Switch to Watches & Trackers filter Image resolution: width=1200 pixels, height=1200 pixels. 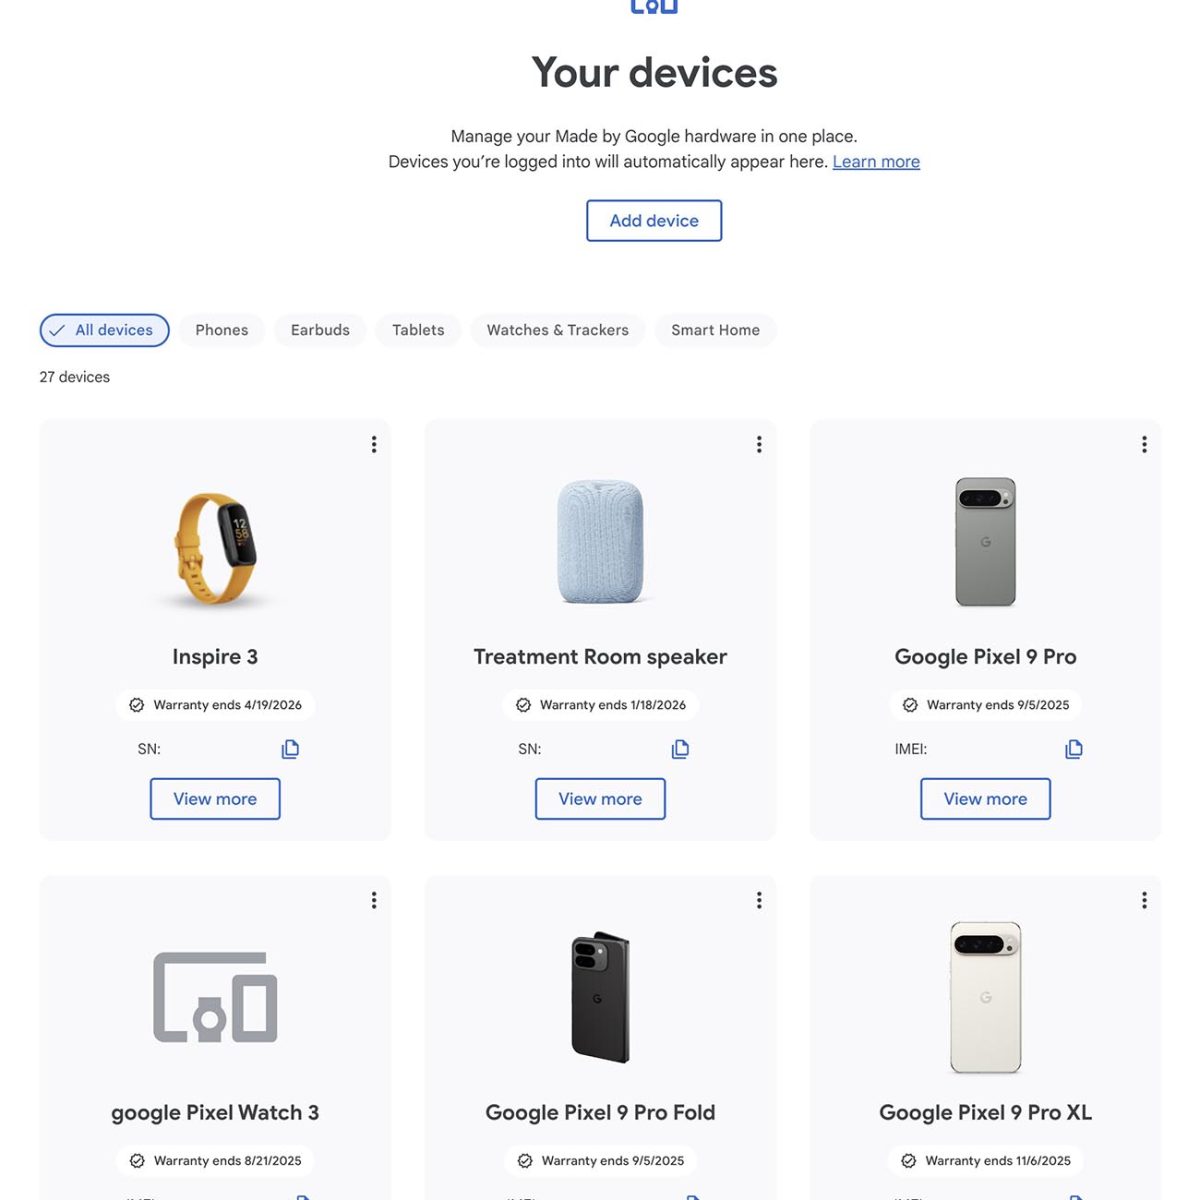pos(558,330)
